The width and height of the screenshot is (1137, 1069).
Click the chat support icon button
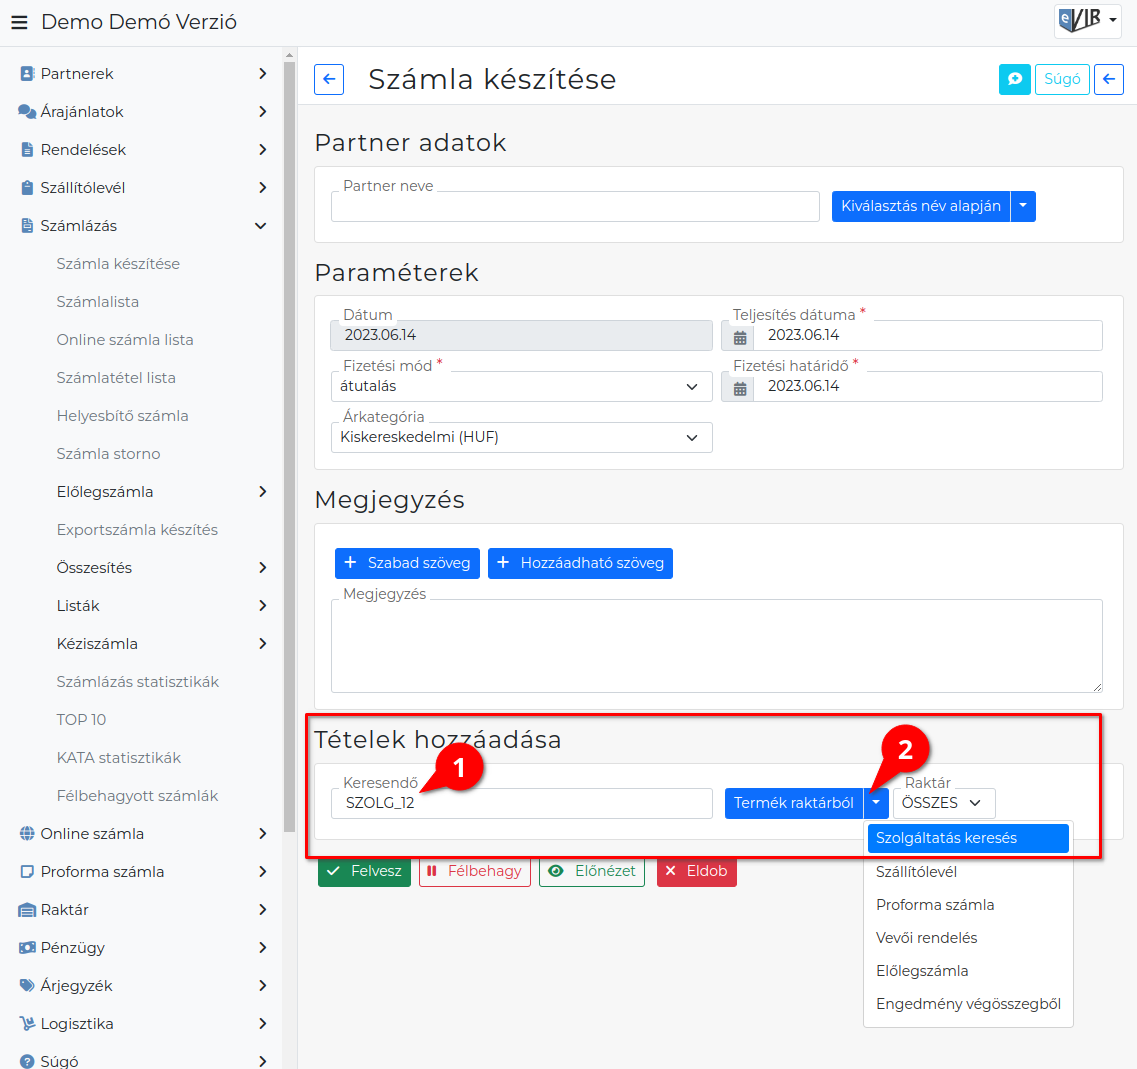coord(1014,79)
